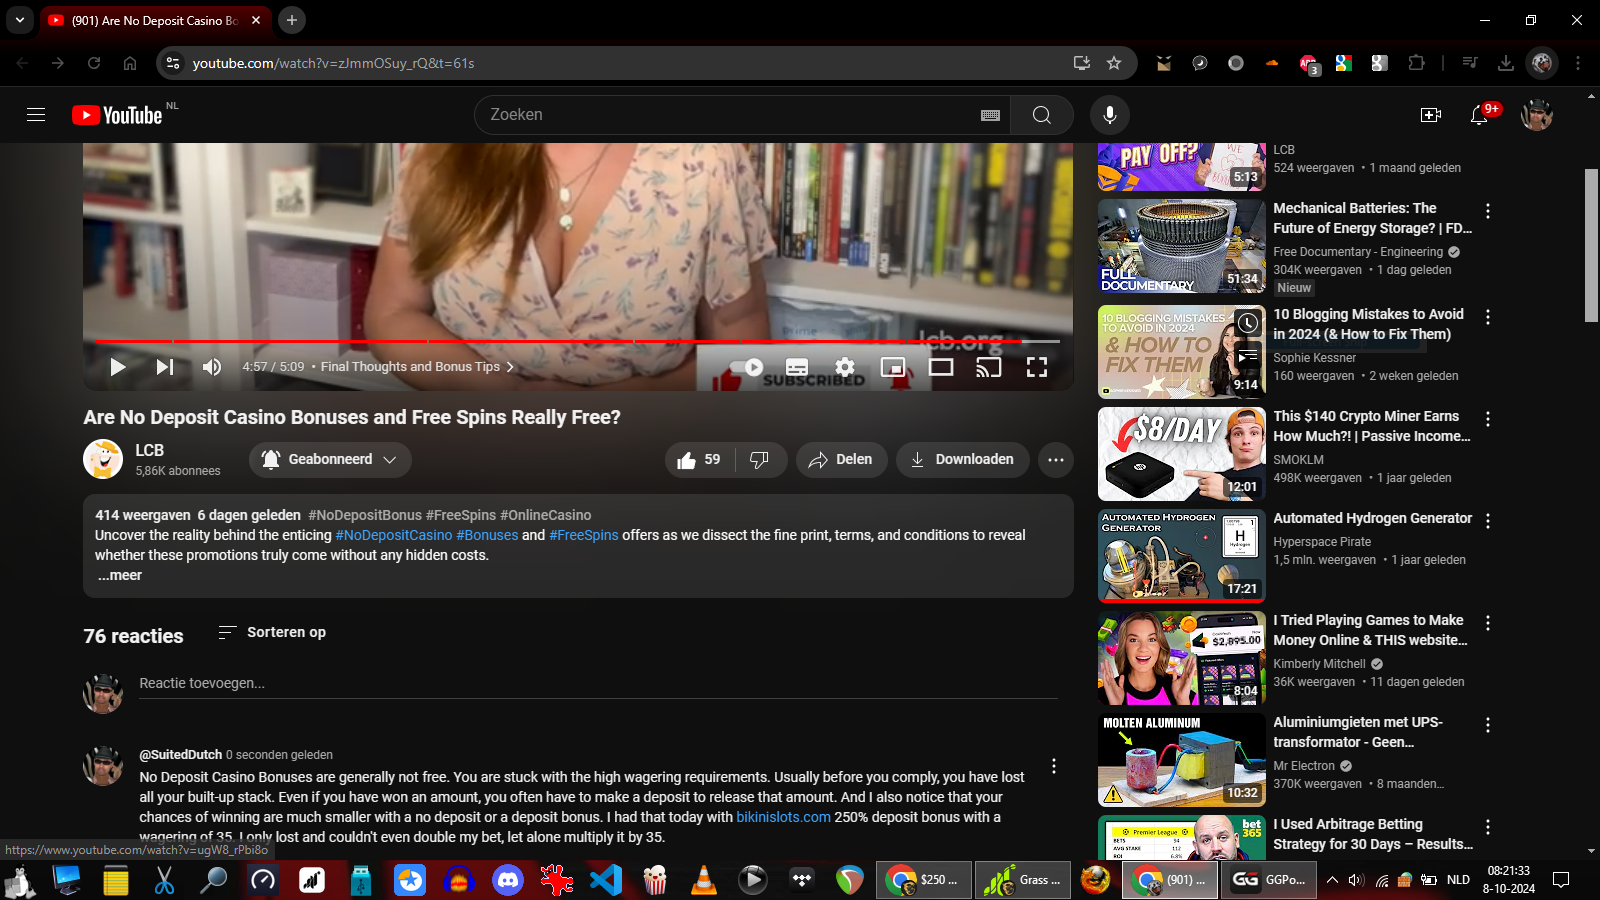
Task: Open options for Mechanical Batteries video
Action: point(1488,211)
